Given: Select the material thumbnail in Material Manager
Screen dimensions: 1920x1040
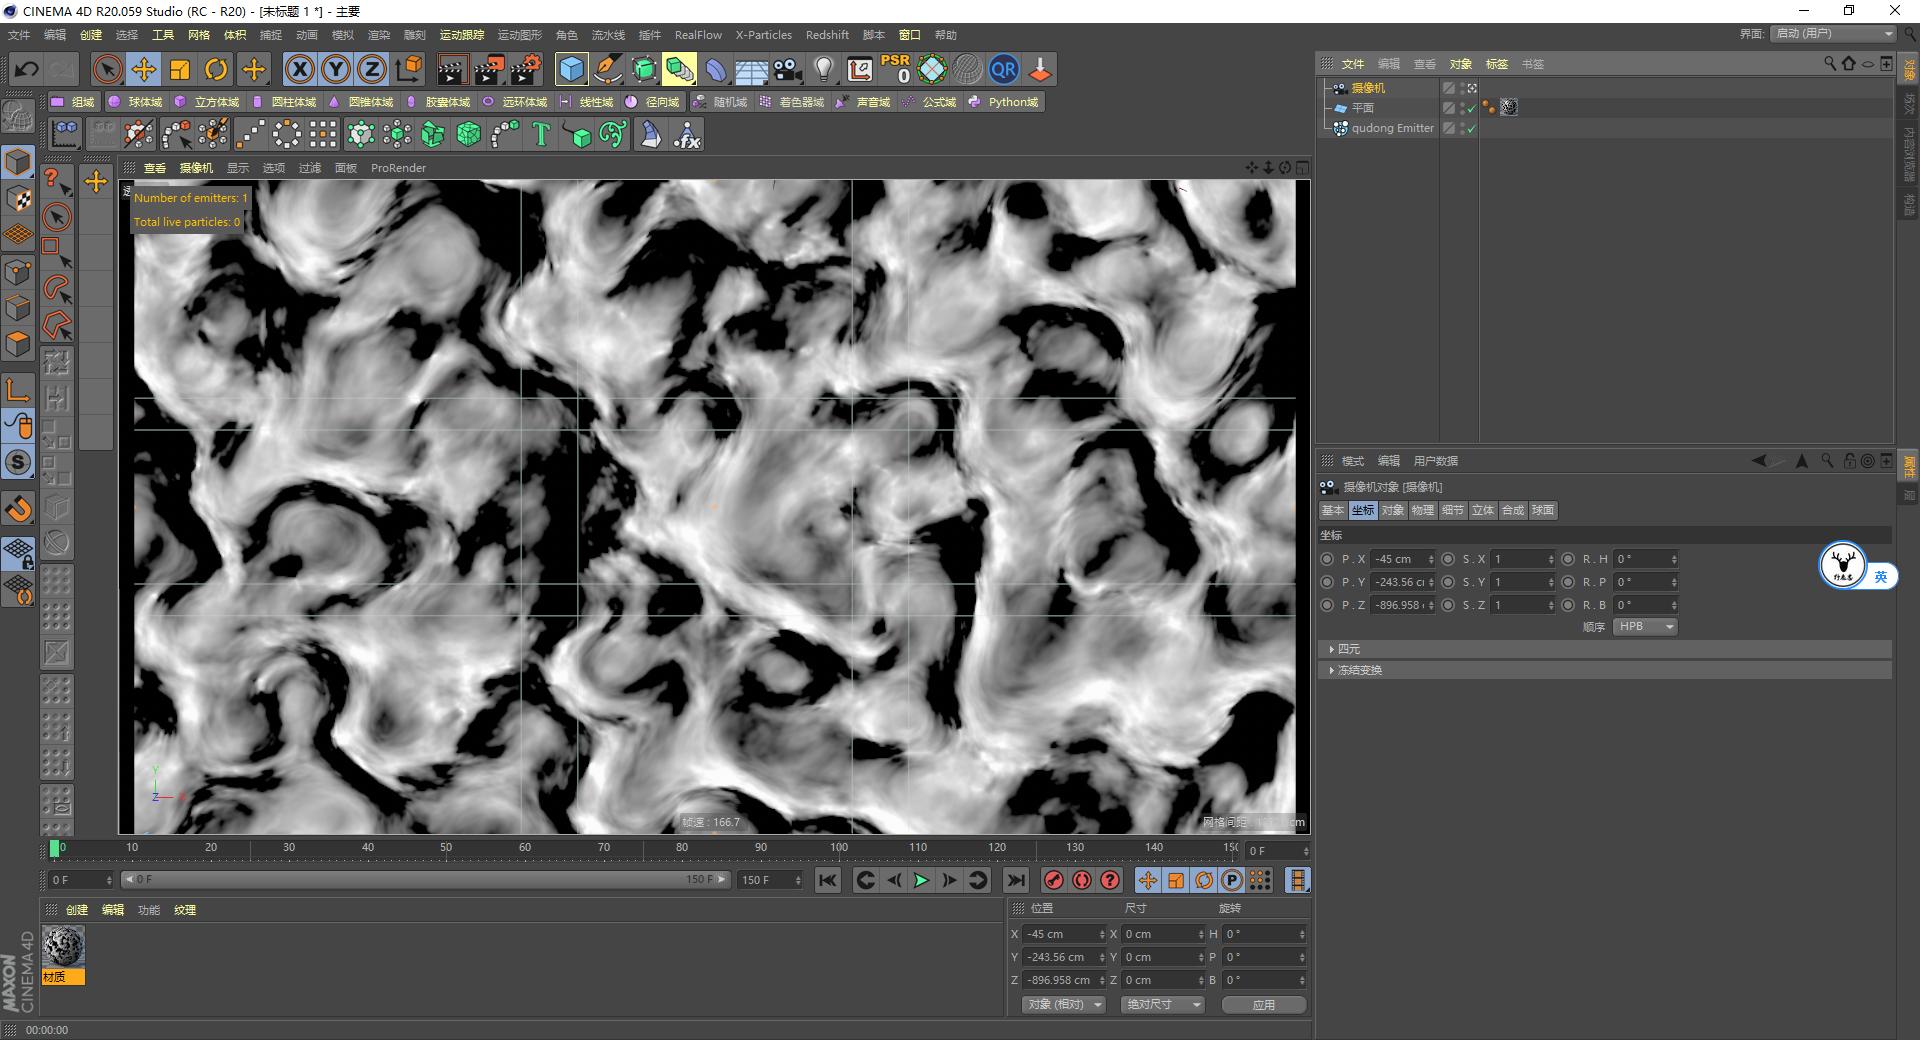Looking at the screenshot, I should (64, 945).
